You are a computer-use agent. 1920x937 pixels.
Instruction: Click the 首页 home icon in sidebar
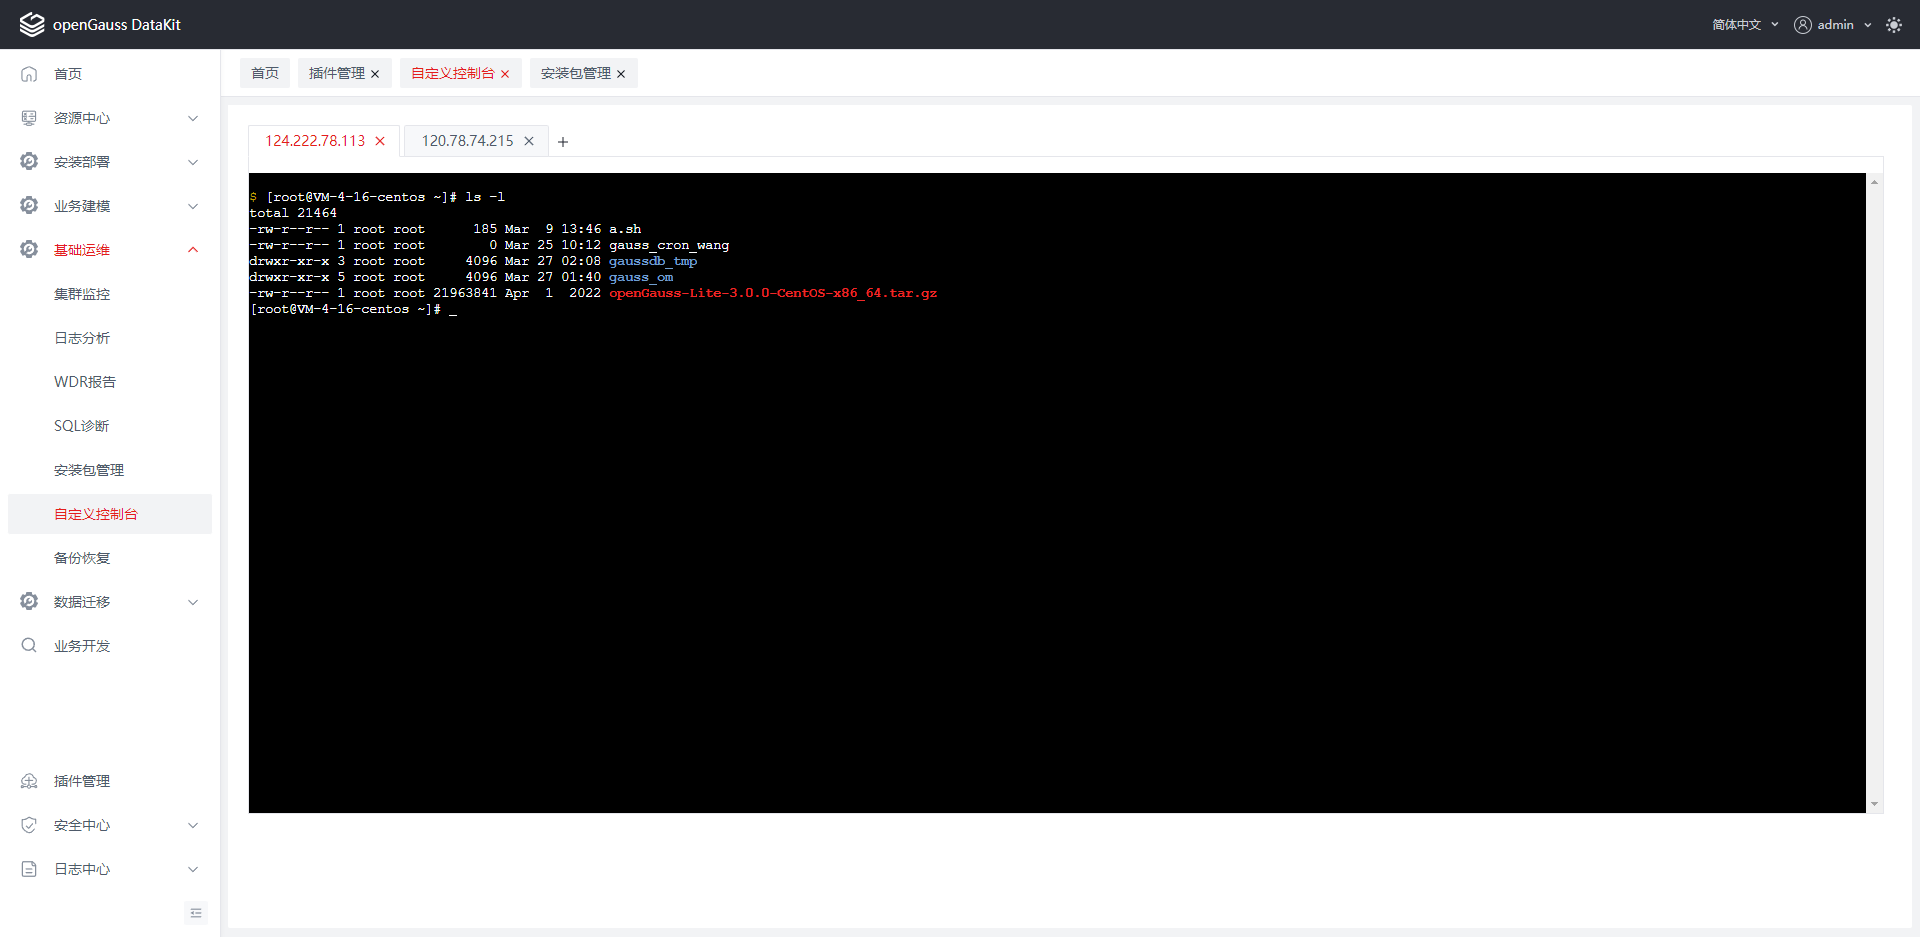click(x=29, y=74)
